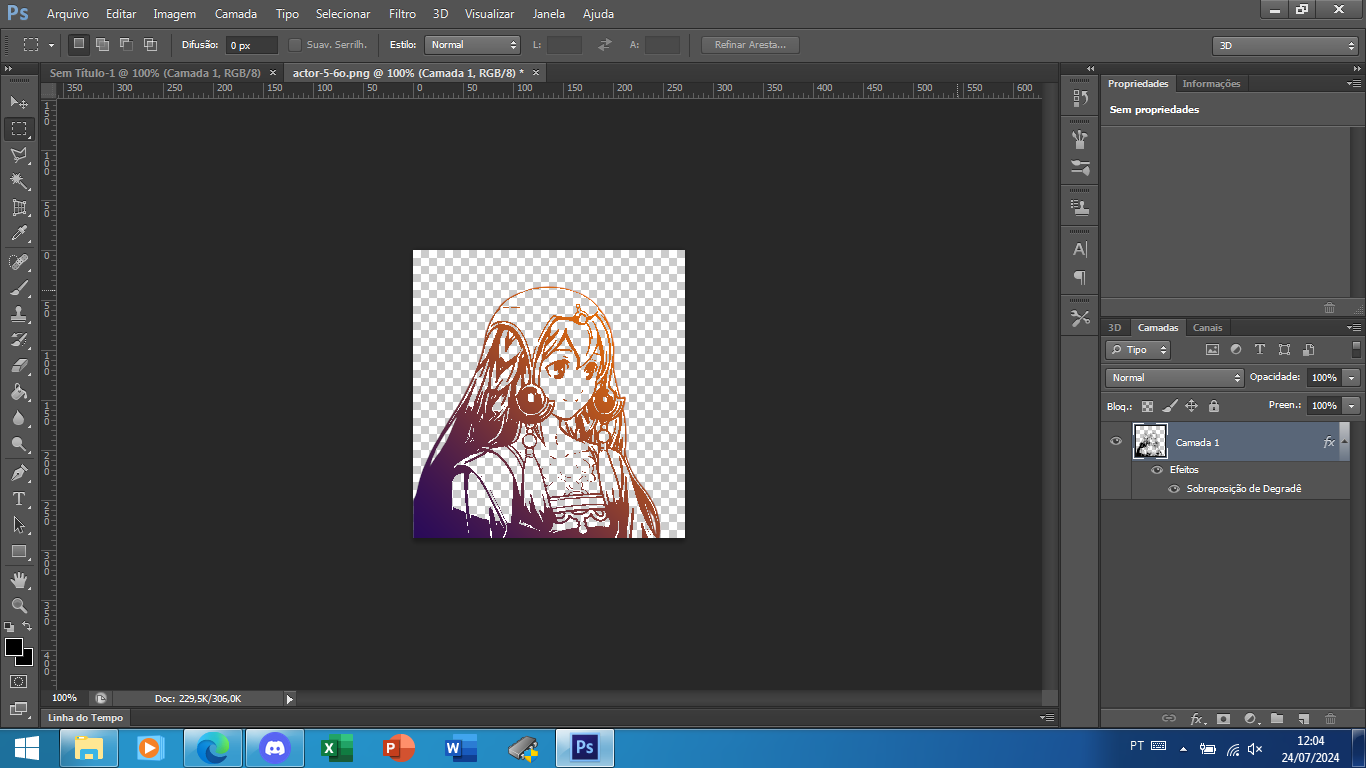1366x768 pixels.
Task: Toggle Quick Mask mode
Action: [x=19, y=681]
